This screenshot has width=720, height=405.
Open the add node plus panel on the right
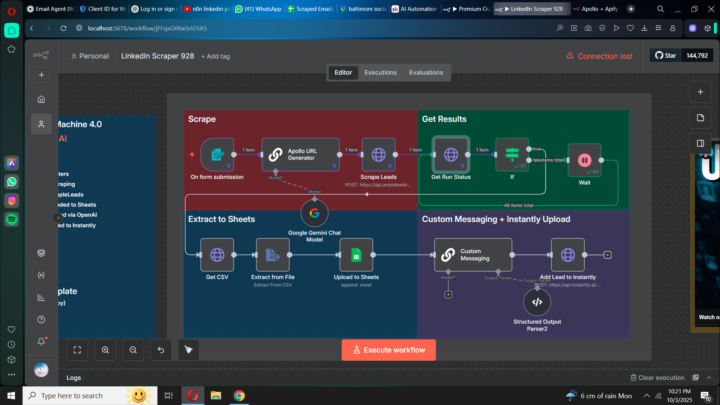(700, 92)
